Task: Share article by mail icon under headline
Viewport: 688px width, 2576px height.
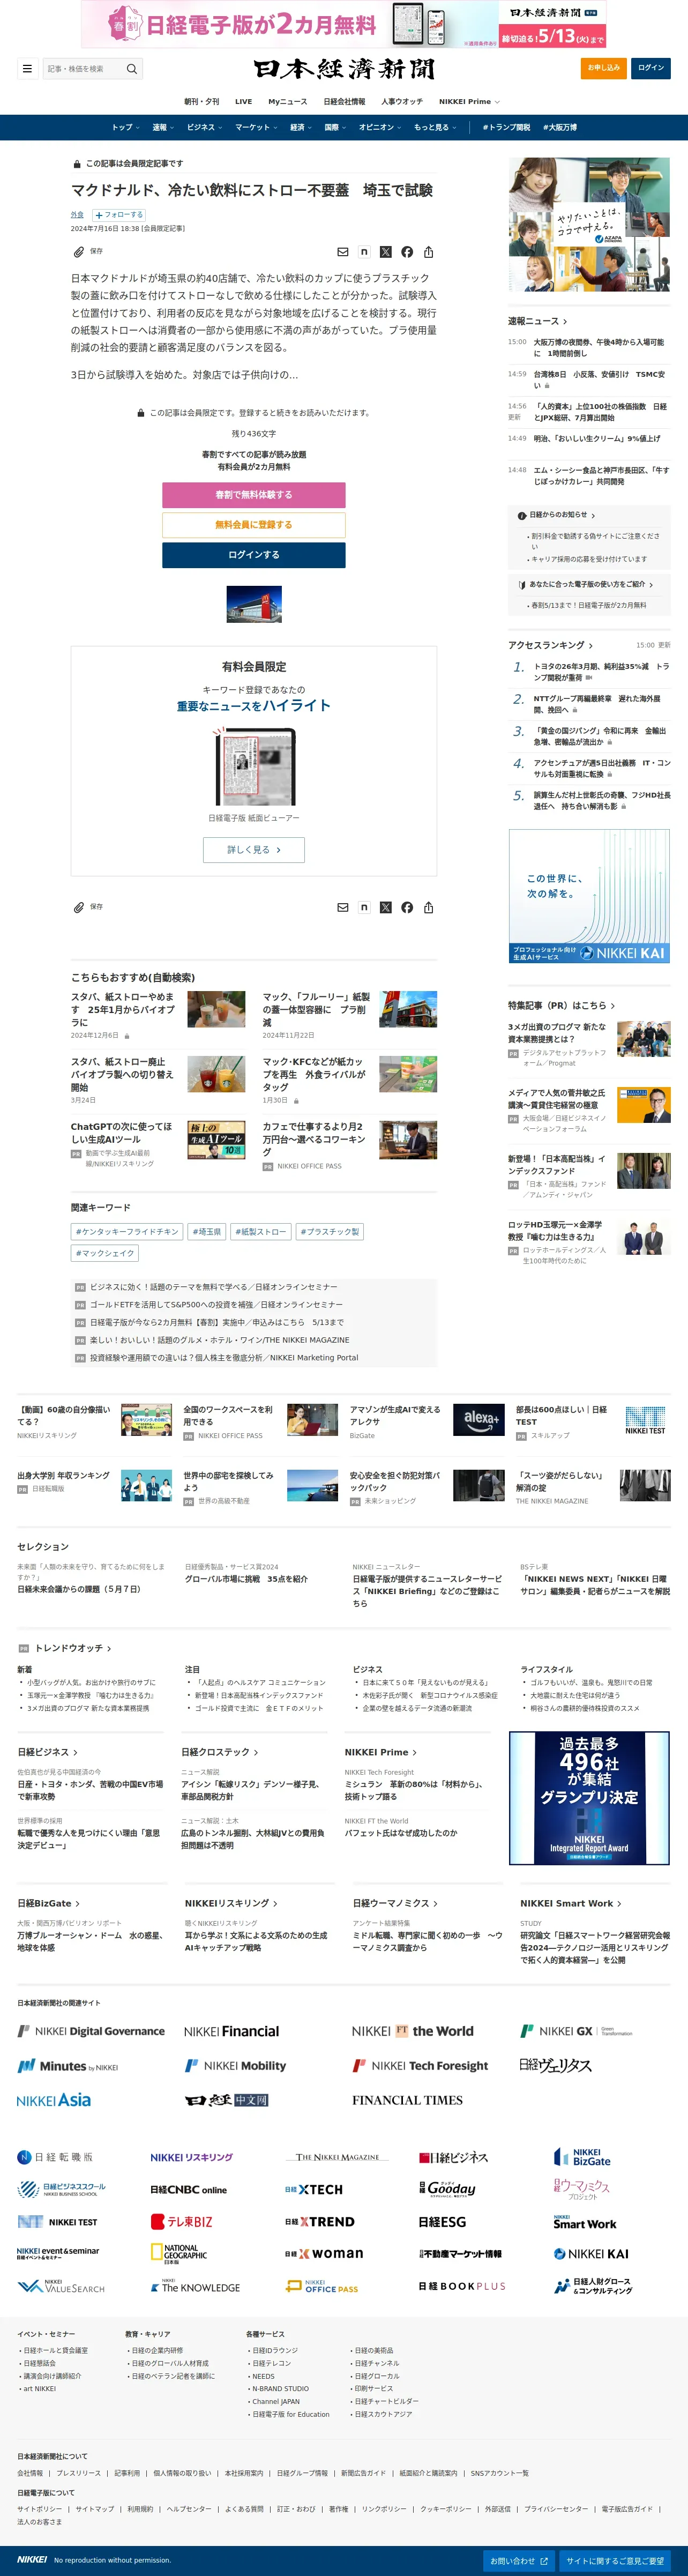Action: pyautogui.click(x=343, y=252)
